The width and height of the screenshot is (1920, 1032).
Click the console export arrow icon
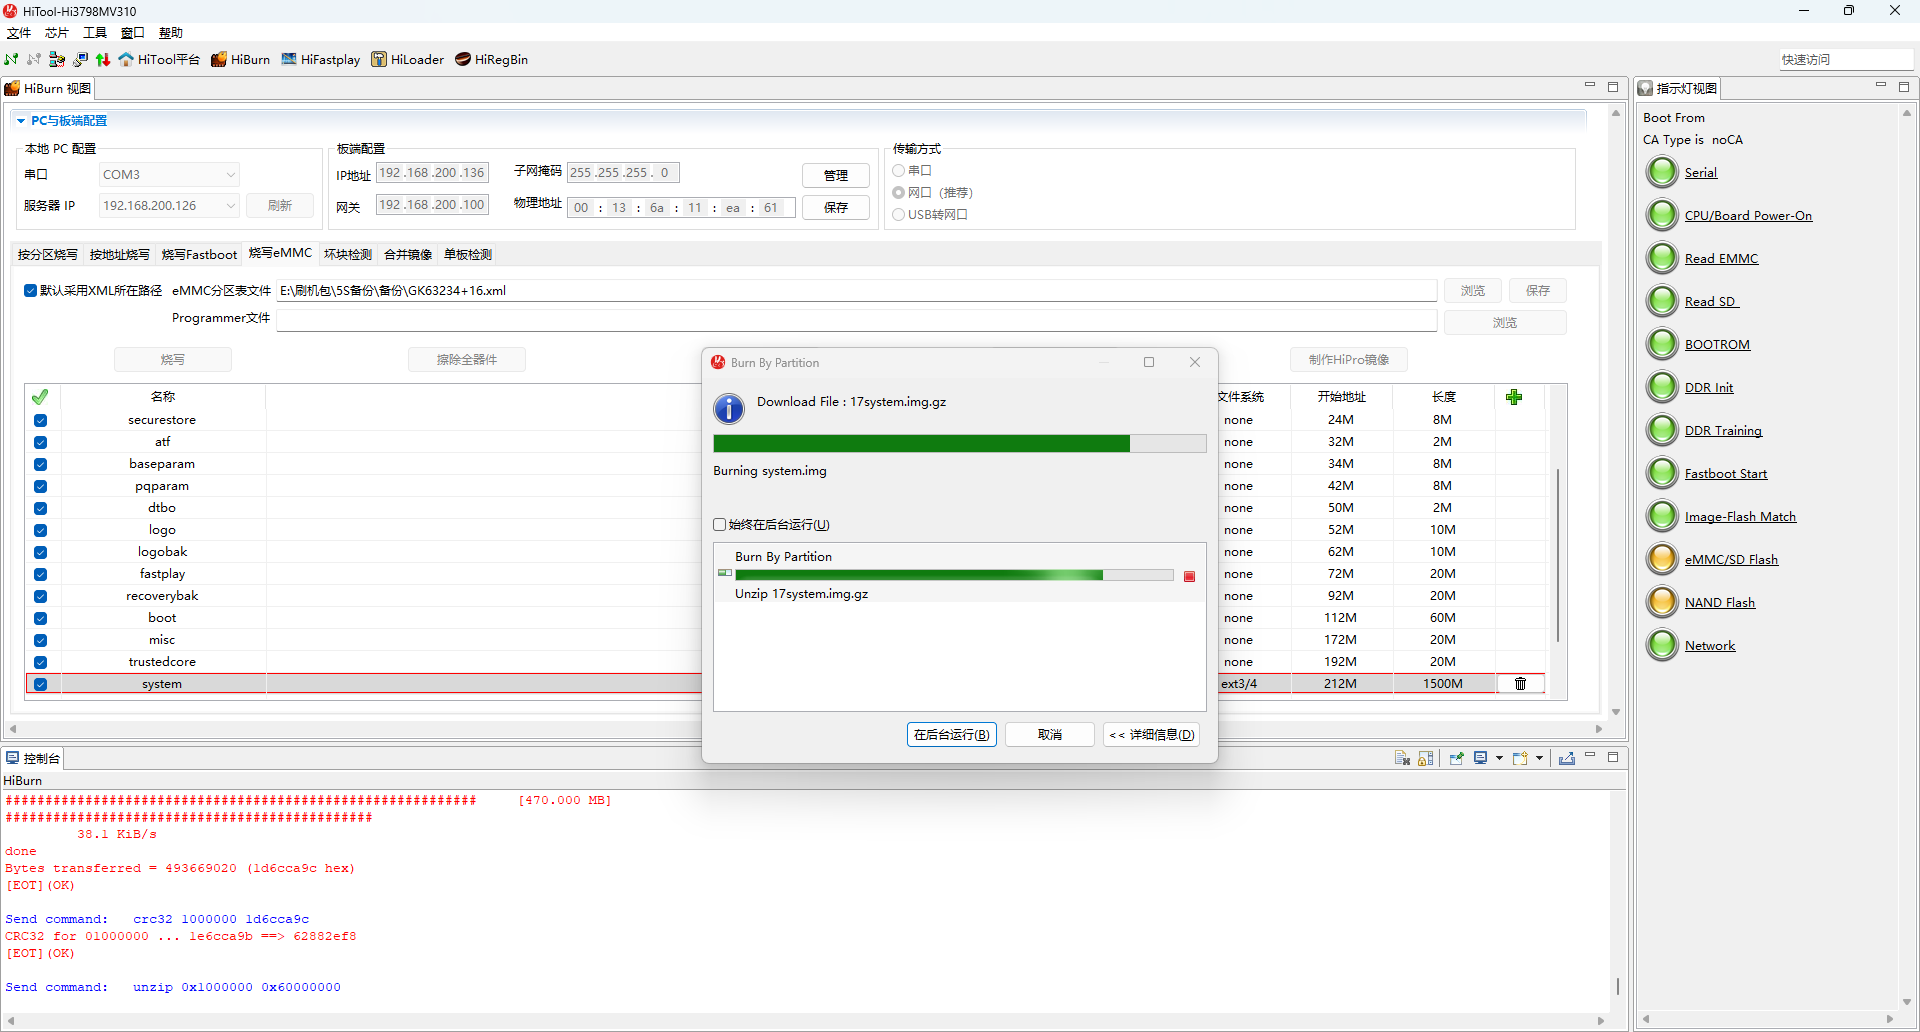(1567, 758)
